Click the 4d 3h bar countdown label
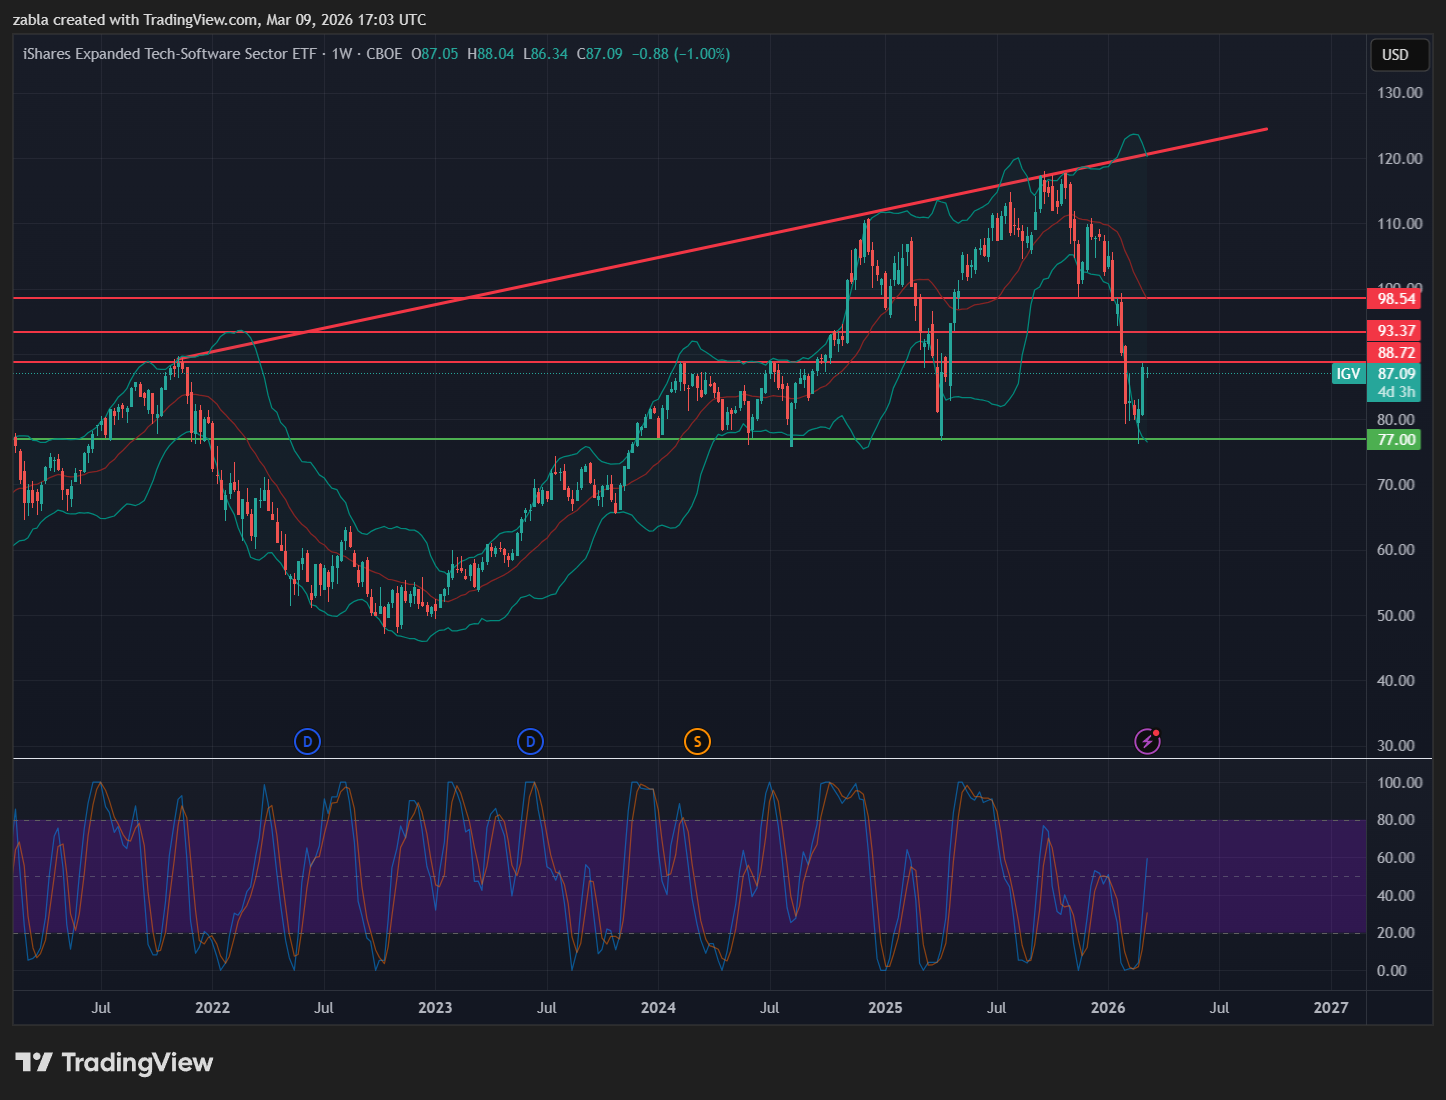Image resolution: width=1446 pixels, height=1100 pixels. click(1396, 392)
